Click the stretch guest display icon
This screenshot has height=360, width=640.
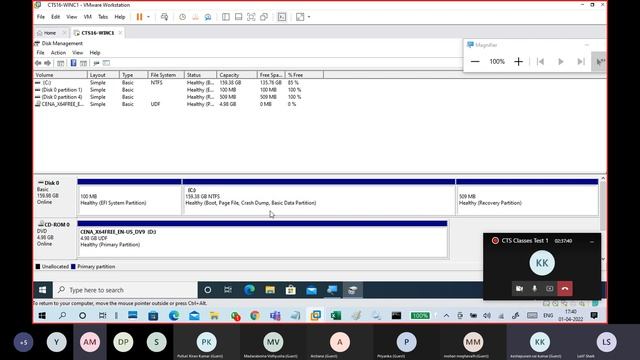[x=300, y=17]
